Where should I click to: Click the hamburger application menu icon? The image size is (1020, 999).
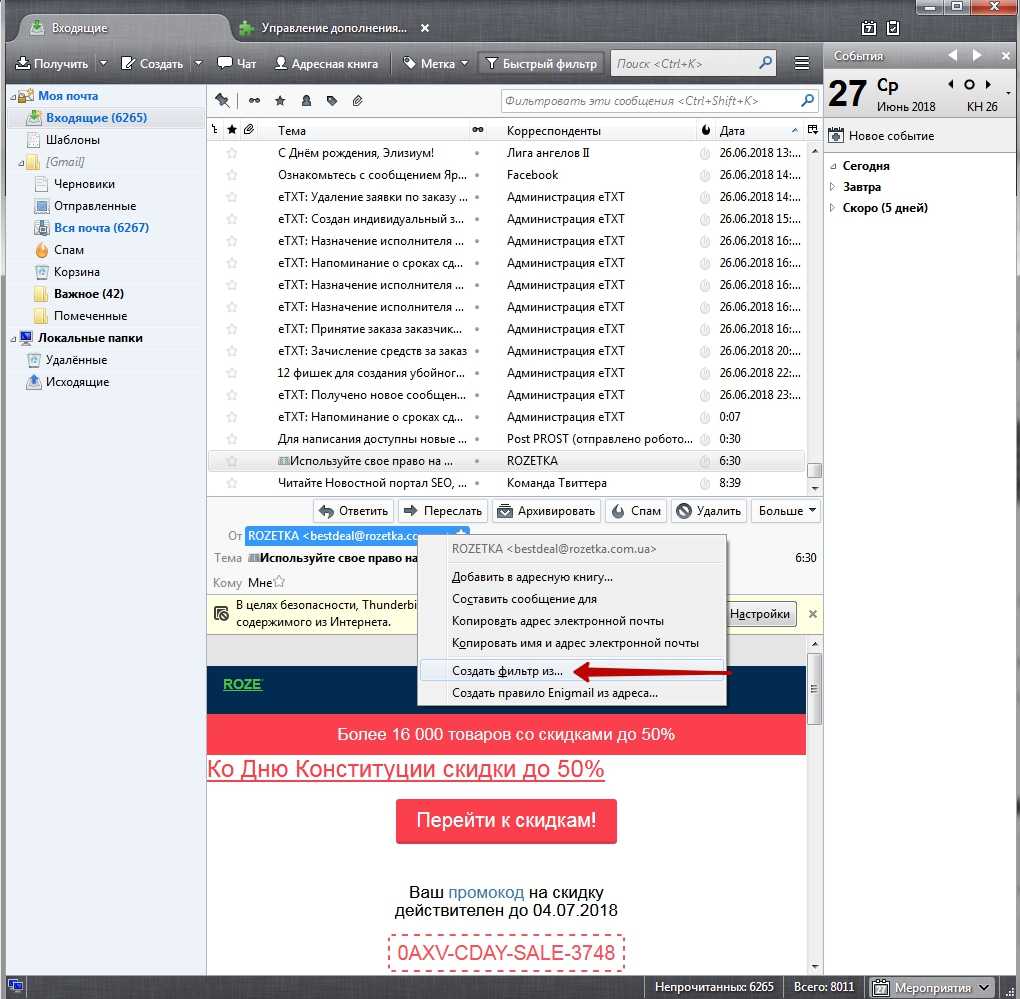point(801,63)
